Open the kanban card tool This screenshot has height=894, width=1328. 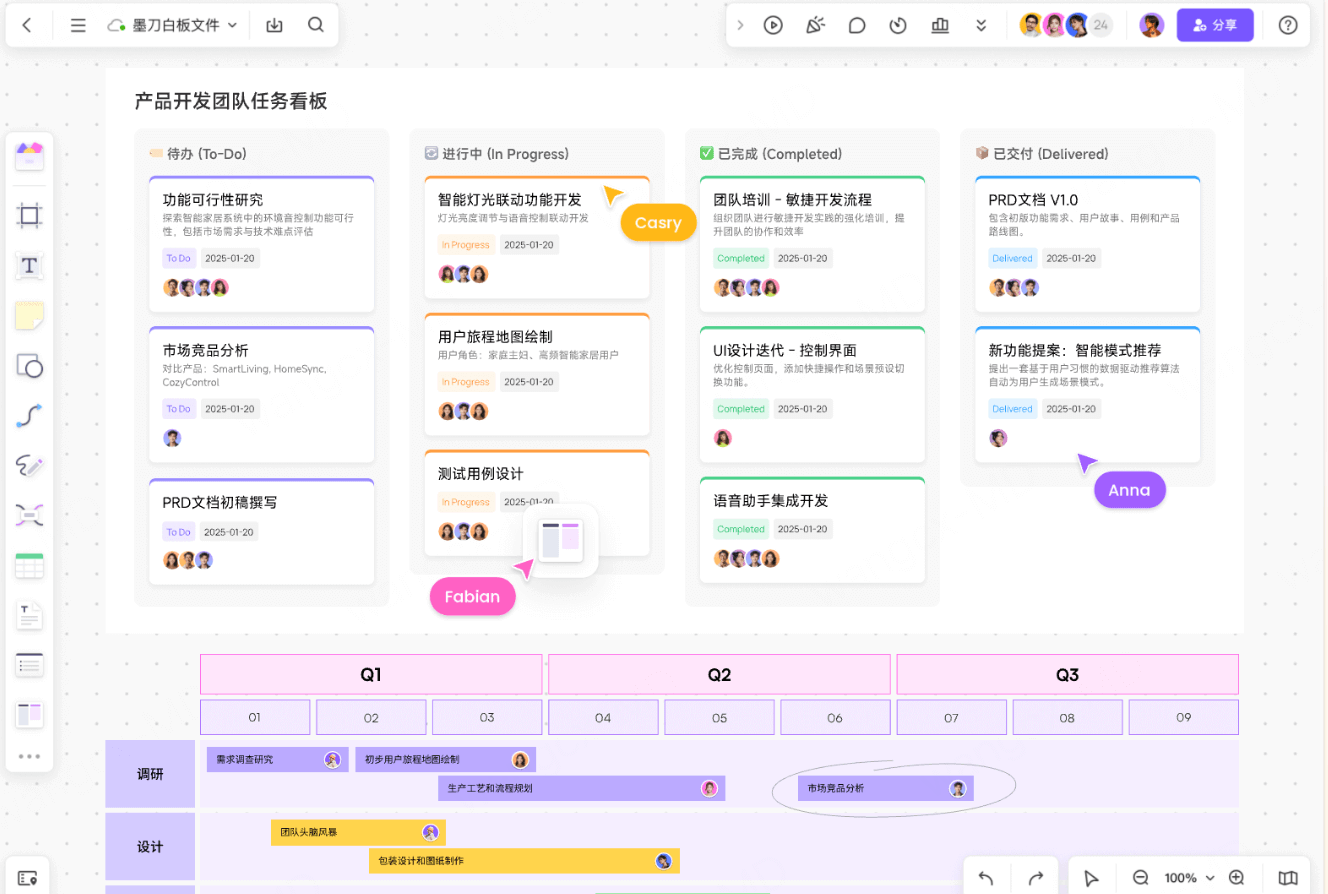[29, 714]
